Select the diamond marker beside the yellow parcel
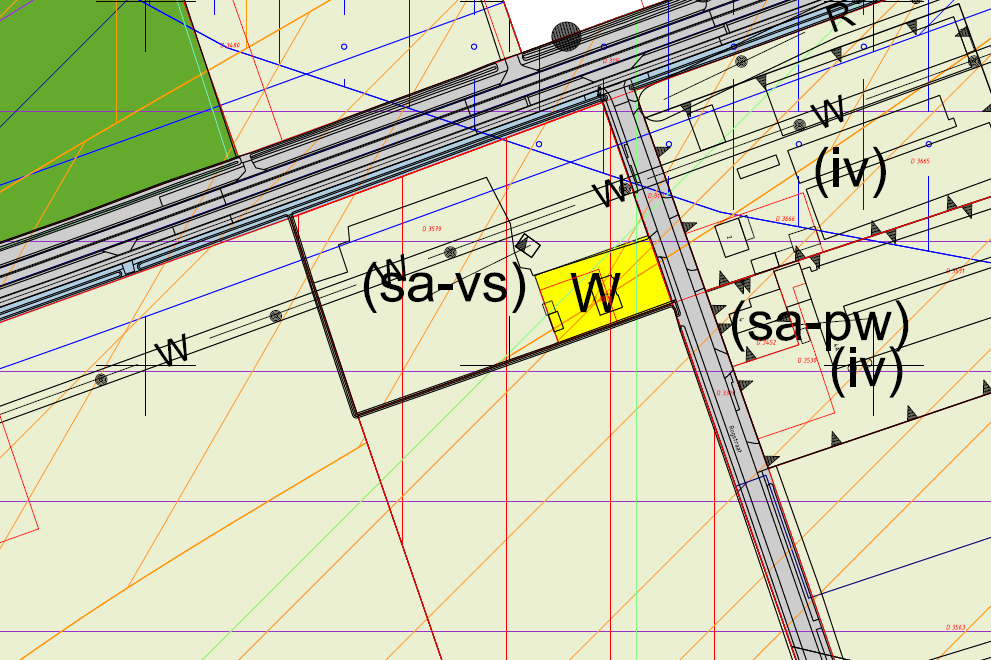Screen dimensions: 991x660 pyautogui.click(x=527, y=245)
